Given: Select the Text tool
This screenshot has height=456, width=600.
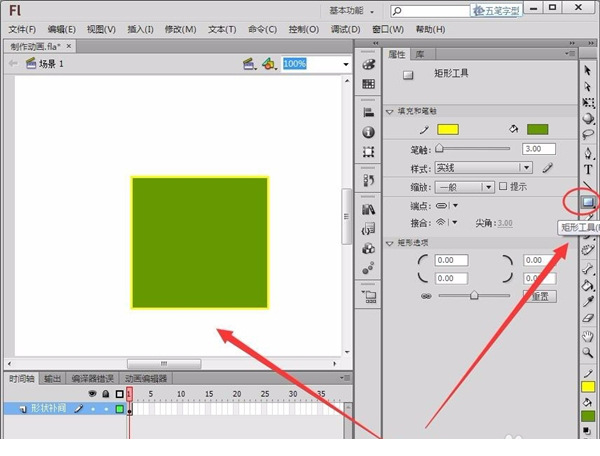Looking at the screenshot, I should (x=588, y=169).
